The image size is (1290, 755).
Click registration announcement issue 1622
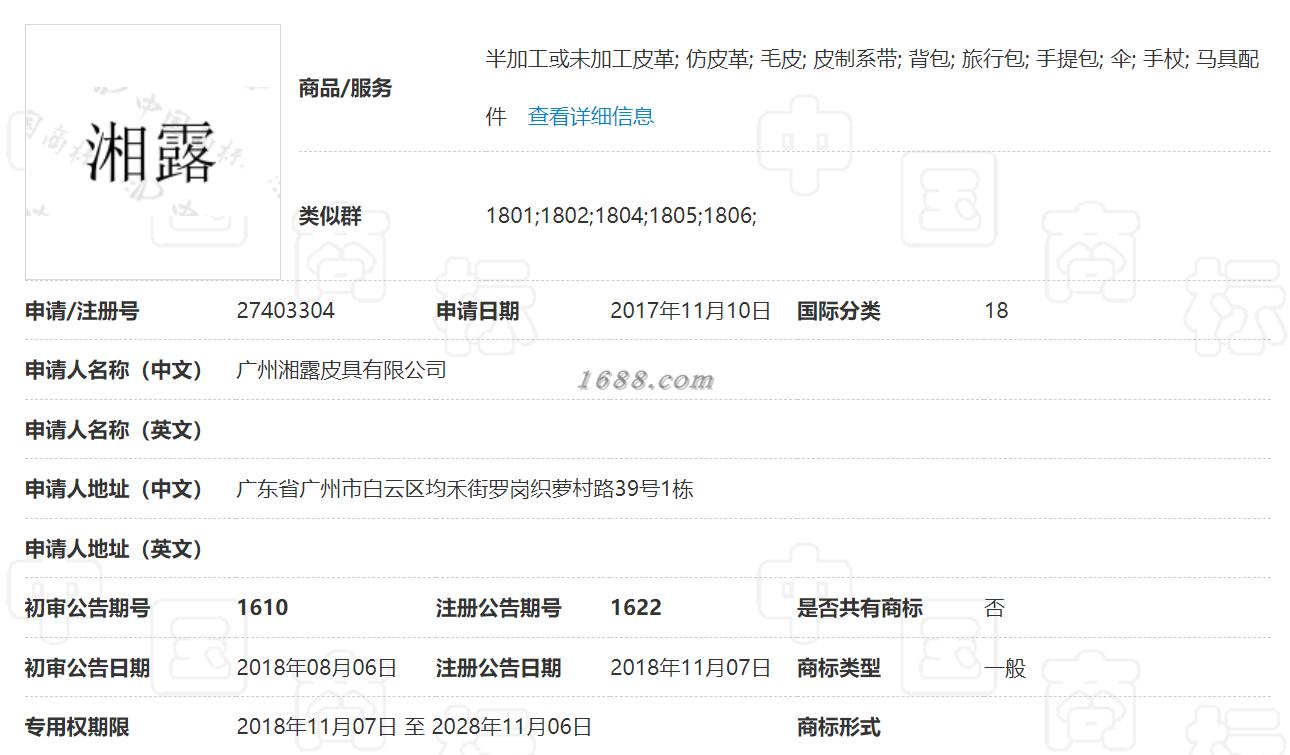pos(636,608)
